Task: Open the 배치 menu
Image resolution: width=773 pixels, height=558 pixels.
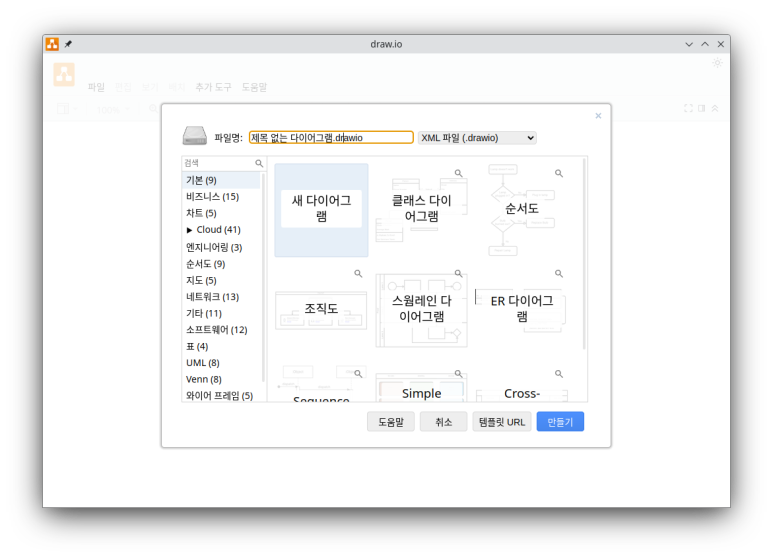Action: pos(176,87)
